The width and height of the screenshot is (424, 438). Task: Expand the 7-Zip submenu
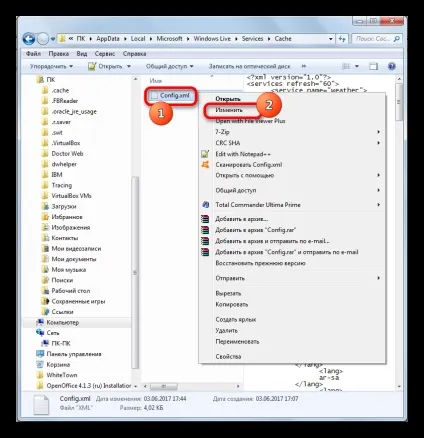pos(379,132)
